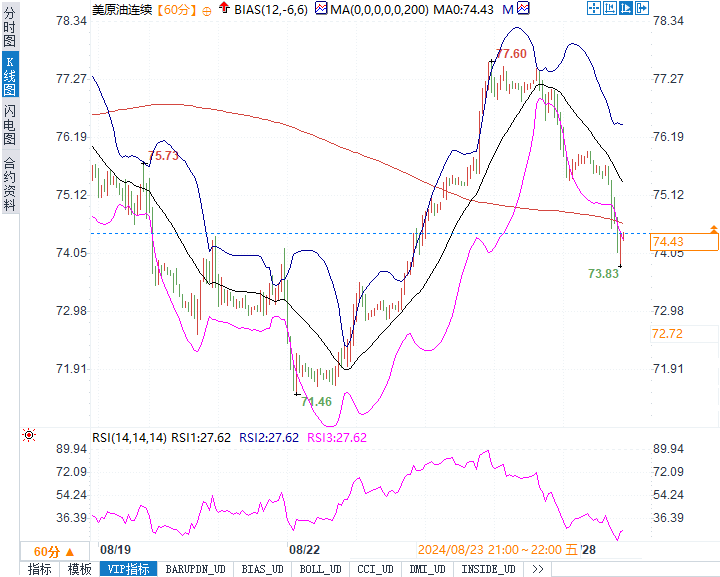Open the MA indicator chart icon
Screen dimensions: 720x577
pos(321,8)
